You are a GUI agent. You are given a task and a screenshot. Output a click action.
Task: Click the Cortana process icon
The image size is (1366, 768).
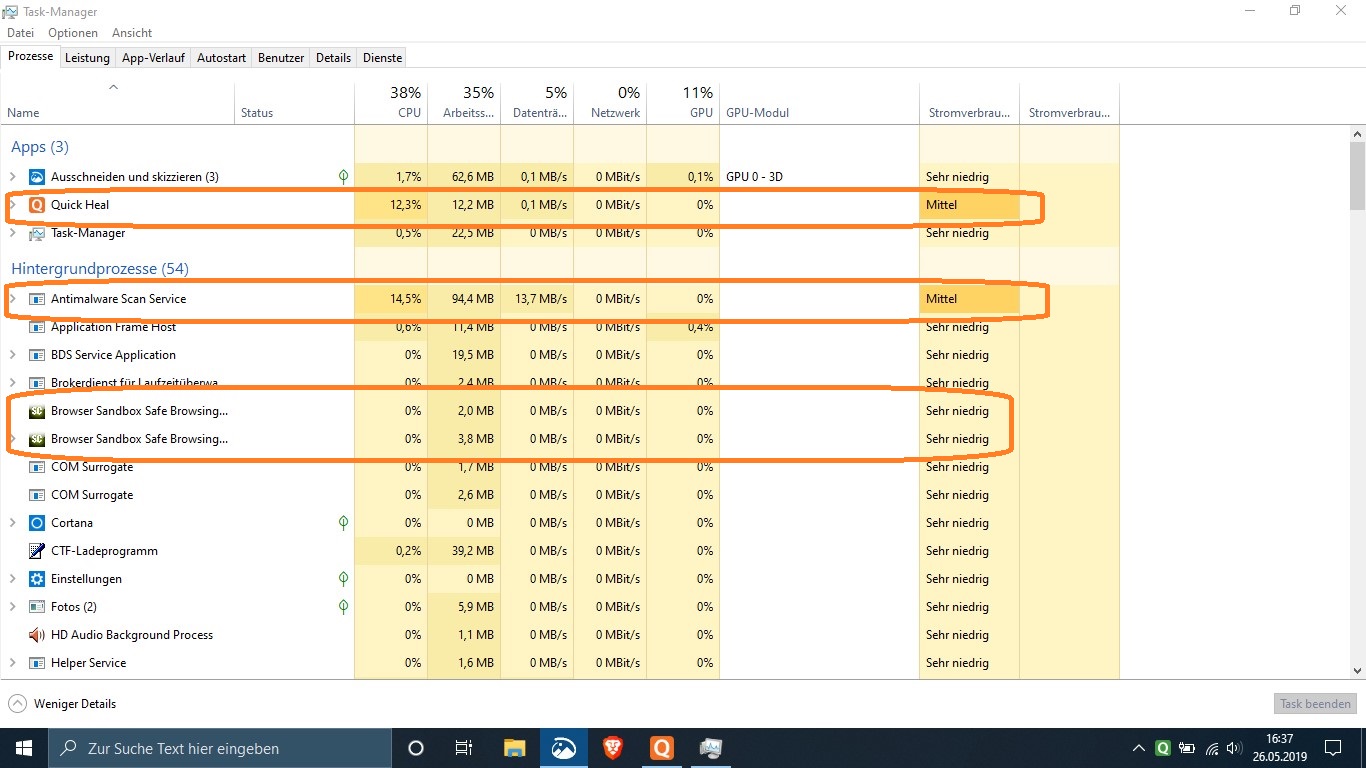pyautogui.click(x=37, y=523)
